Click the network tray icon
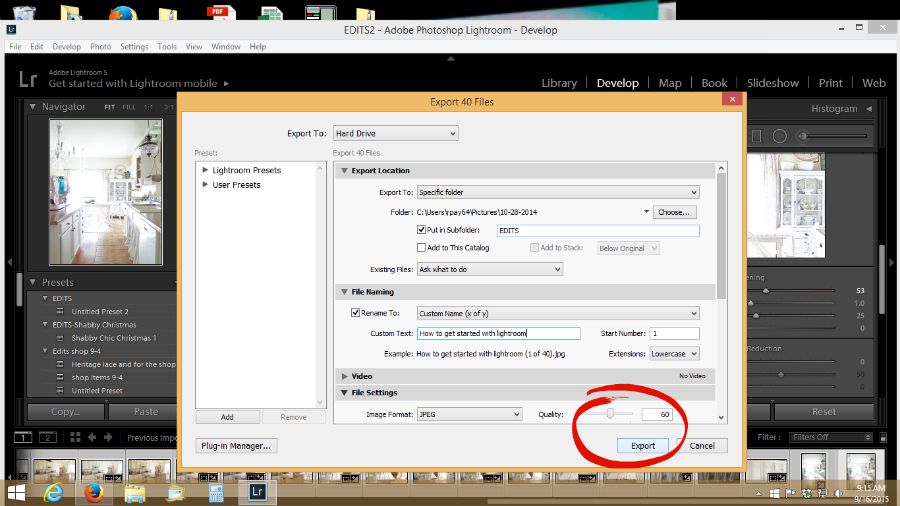Screen dimensions: 900x506 822,493
